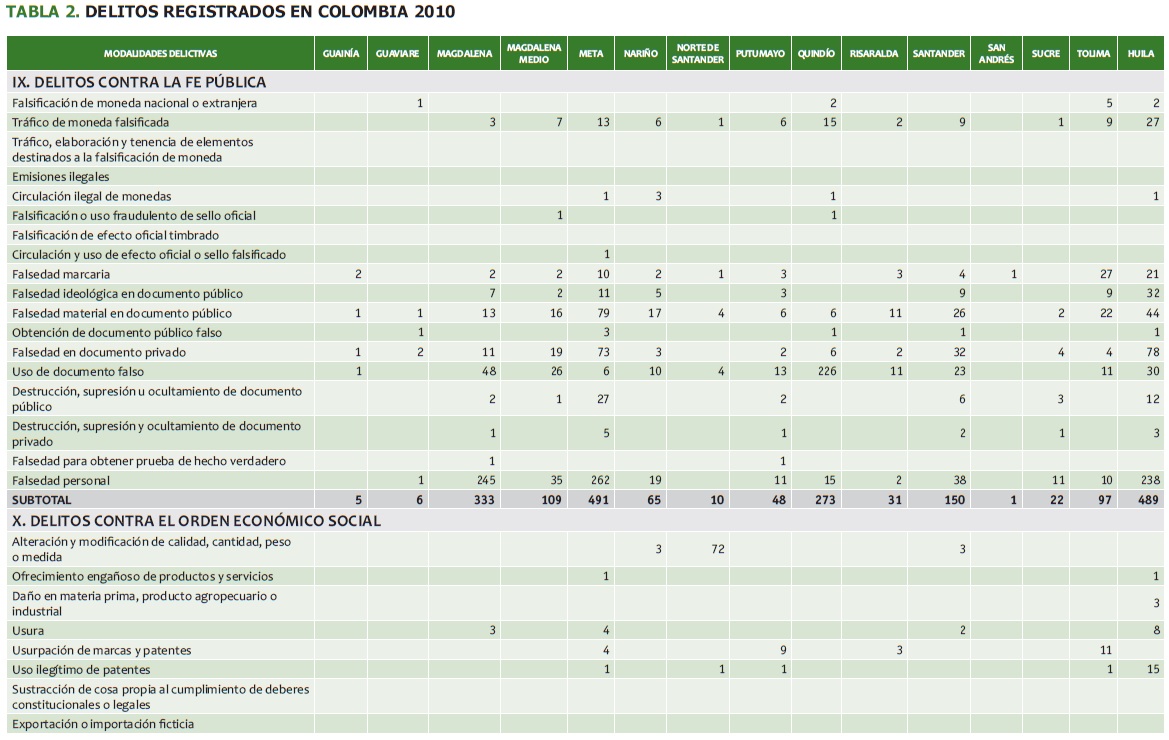The height and width of the screenshot is (740, 1169).
Task: Select the MAGDALENA MEDIO column header
Action: [x=534, y=54]
